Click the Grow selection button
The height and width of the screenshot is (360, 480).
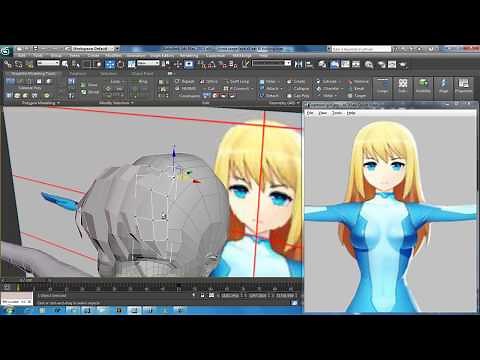tap(89, 85)
